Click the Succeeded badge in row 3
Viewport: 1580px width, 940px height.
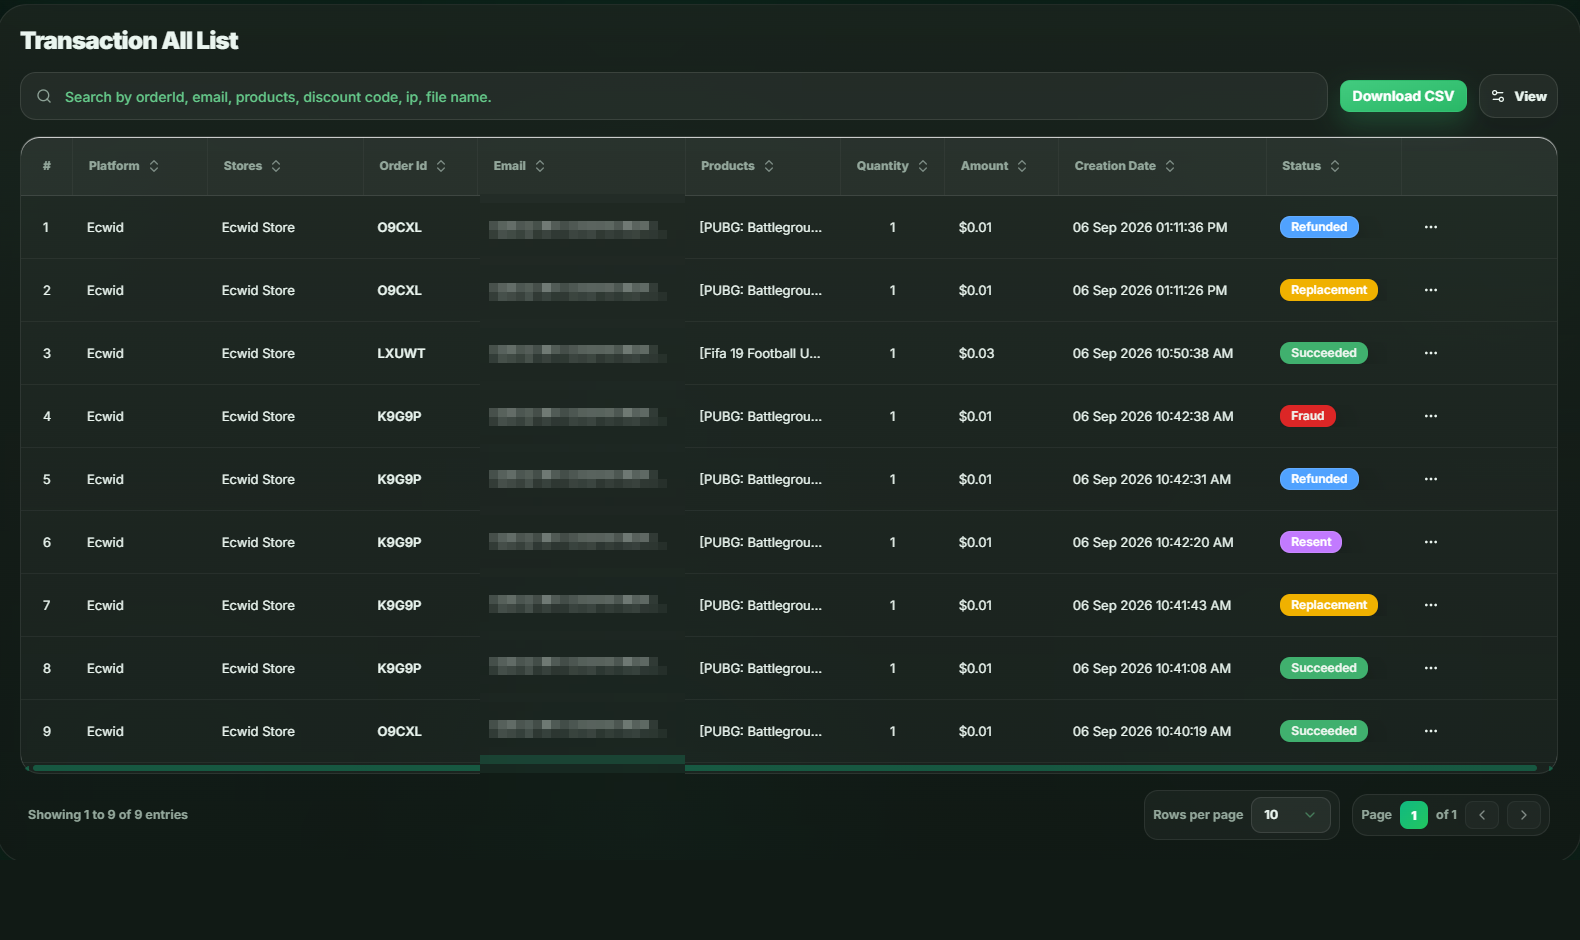point(1324,353)
